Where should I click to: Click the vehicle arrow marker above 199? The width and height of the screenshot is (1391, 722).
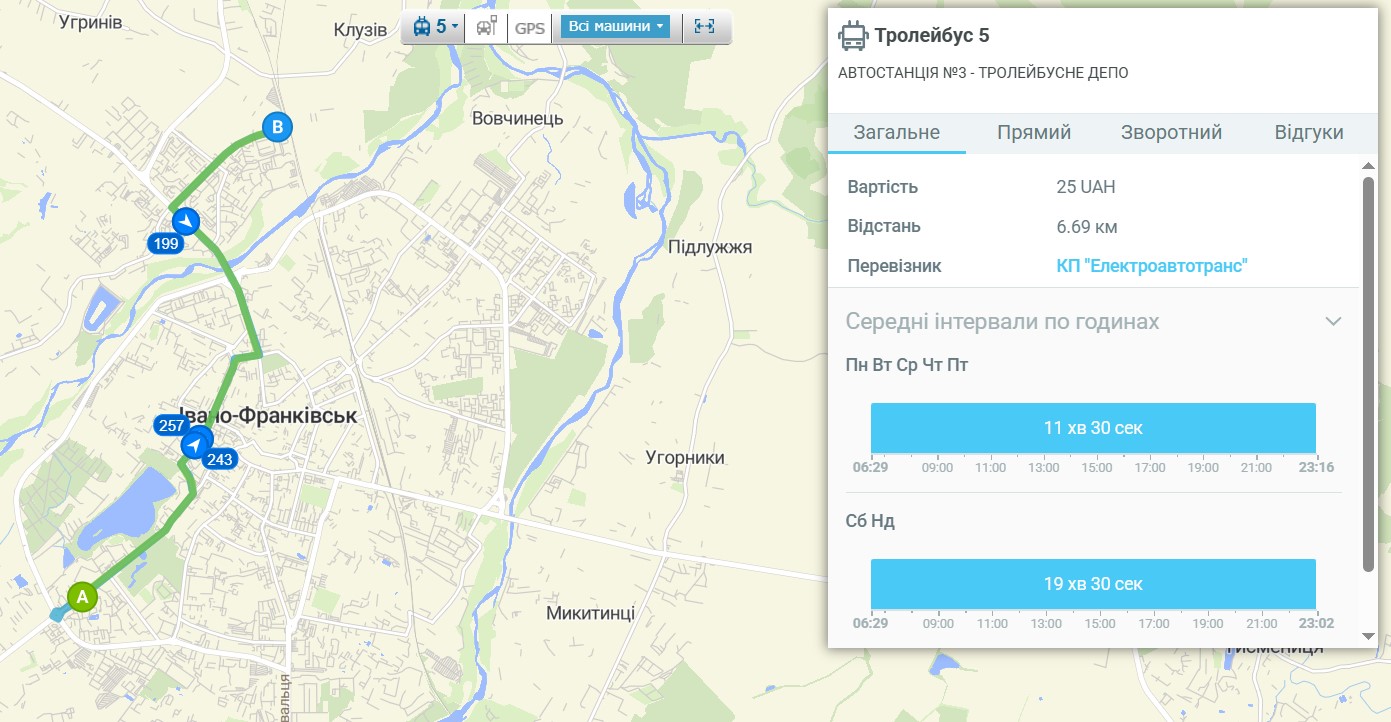pyautogui.click(x=186, y=220)
